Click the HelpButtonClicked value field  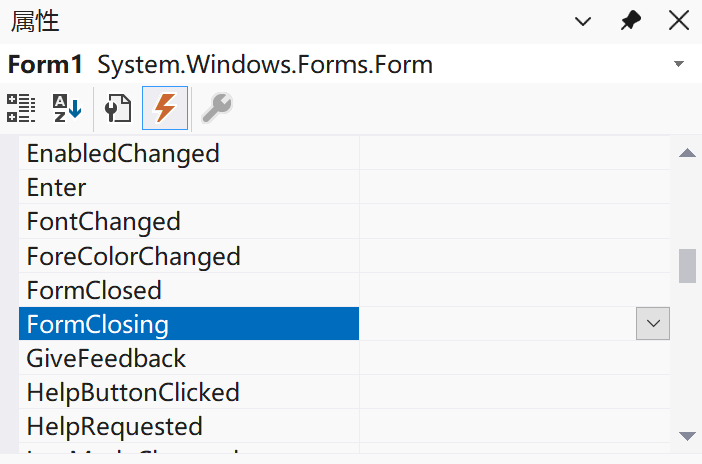pos(514,392)
